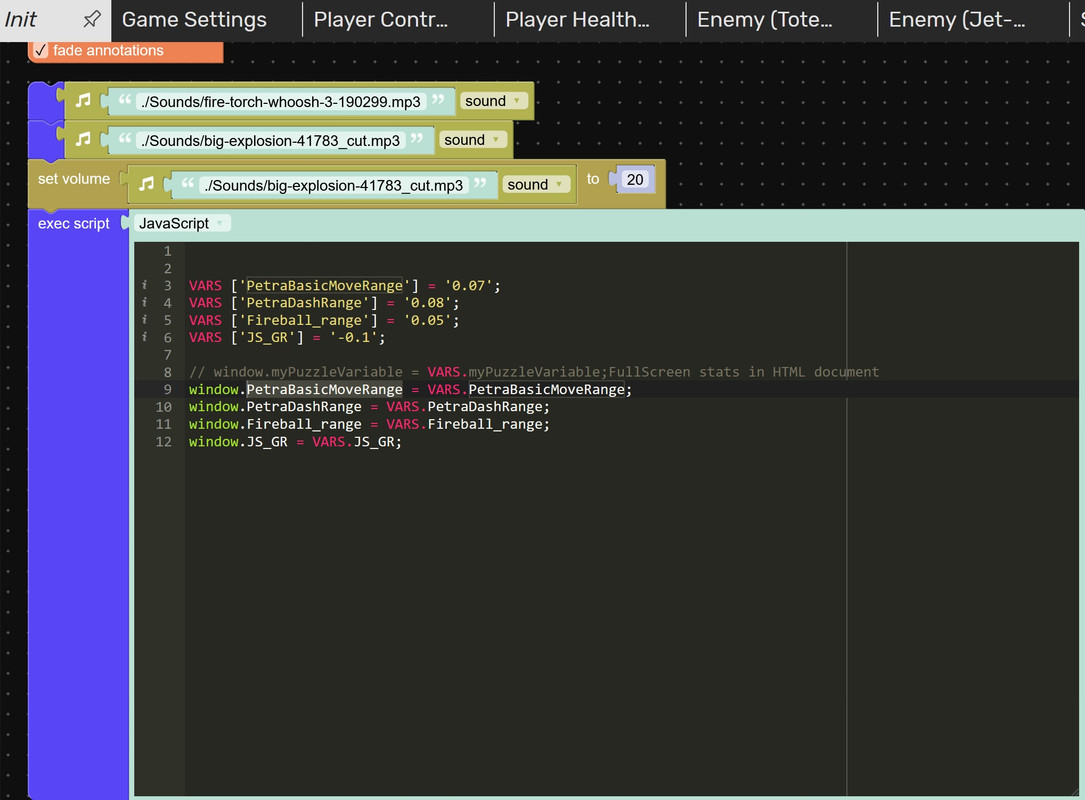Open sound dropdown inside set volume block

point(536,184)
